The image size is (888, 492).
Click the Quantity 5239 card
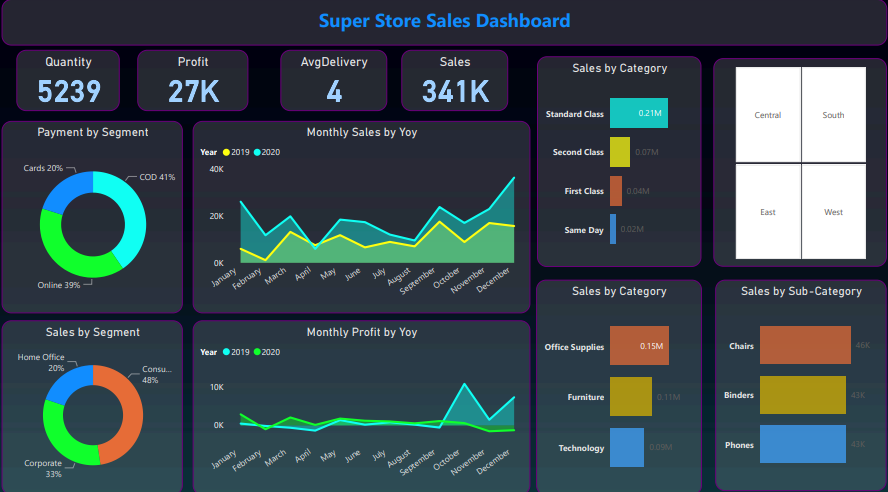coord(68,80)
